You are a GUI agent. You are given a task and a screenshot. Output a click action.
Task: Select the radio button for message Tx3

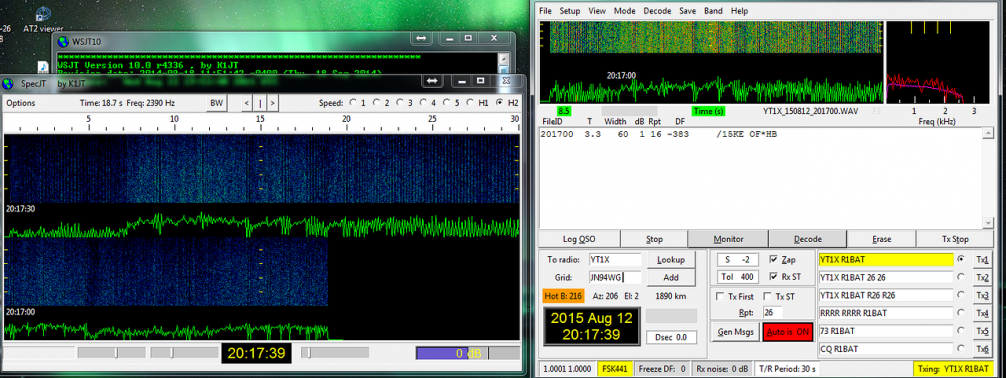pos(960,295)
